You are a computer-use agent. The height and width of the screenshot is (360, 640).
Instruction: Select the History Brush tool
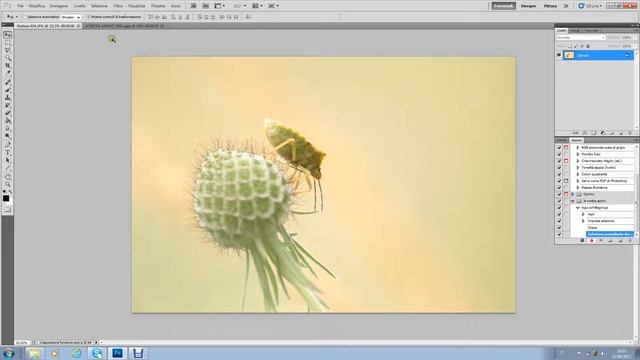(7, 106)
